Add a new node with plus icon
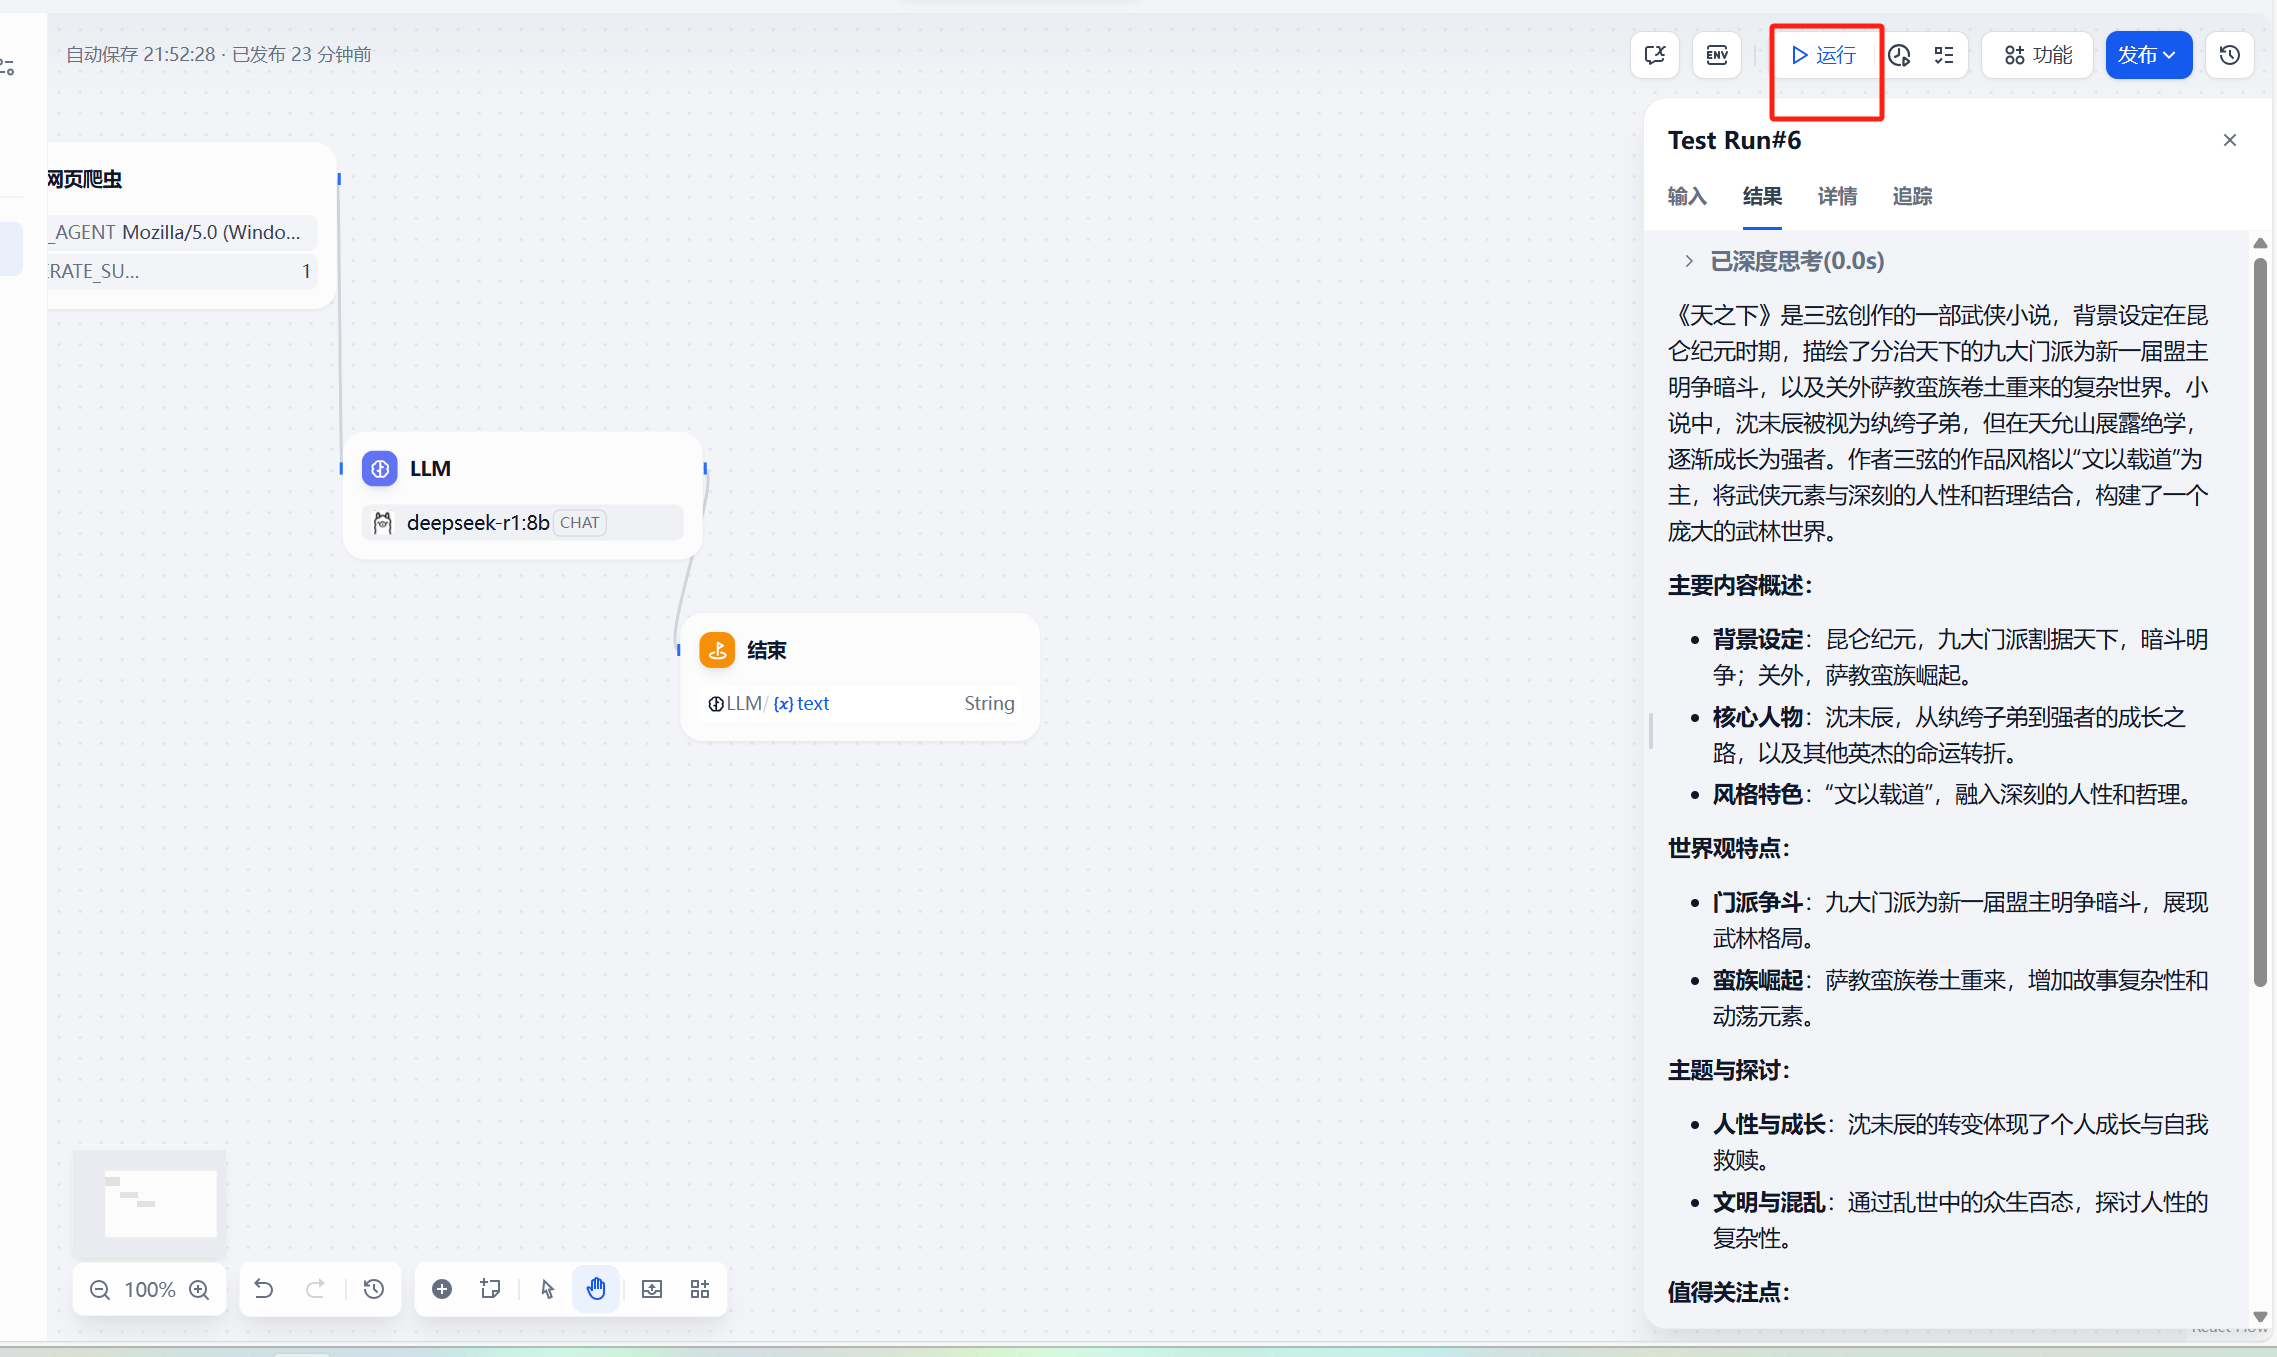Image resolution: width=2277 pixels, height=1357 pixels. tap(442, 1289)
